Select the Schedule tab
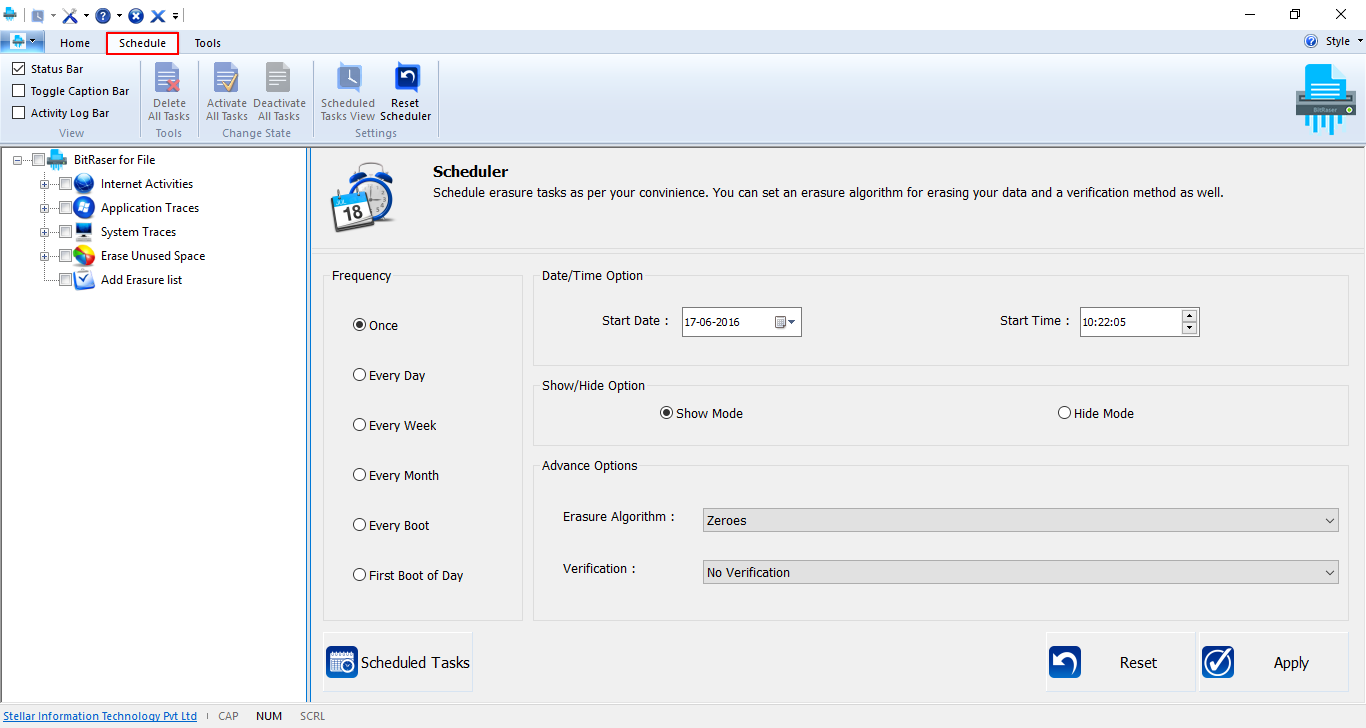Image resolution: width=1366 pixels, height=728 pixels. tap(142, 43)
